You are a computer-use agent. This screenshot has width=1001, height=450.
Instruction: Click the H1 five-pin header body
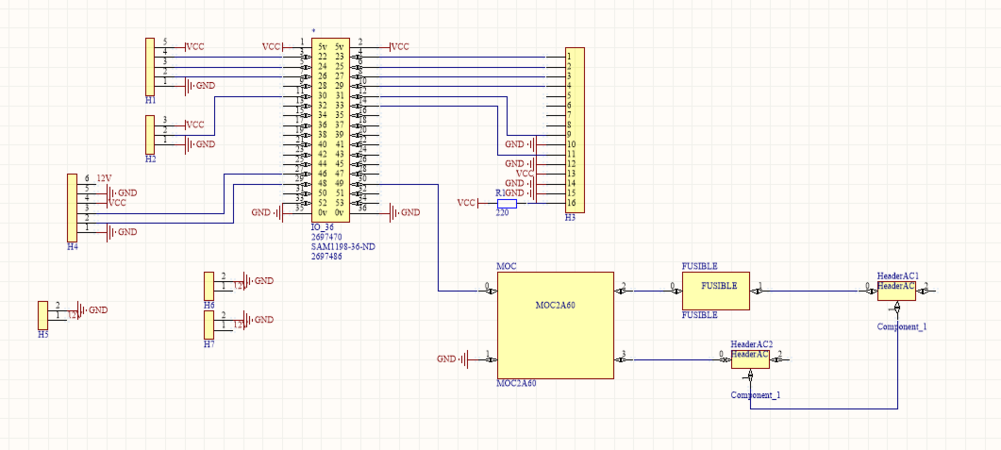coord(151,66)
